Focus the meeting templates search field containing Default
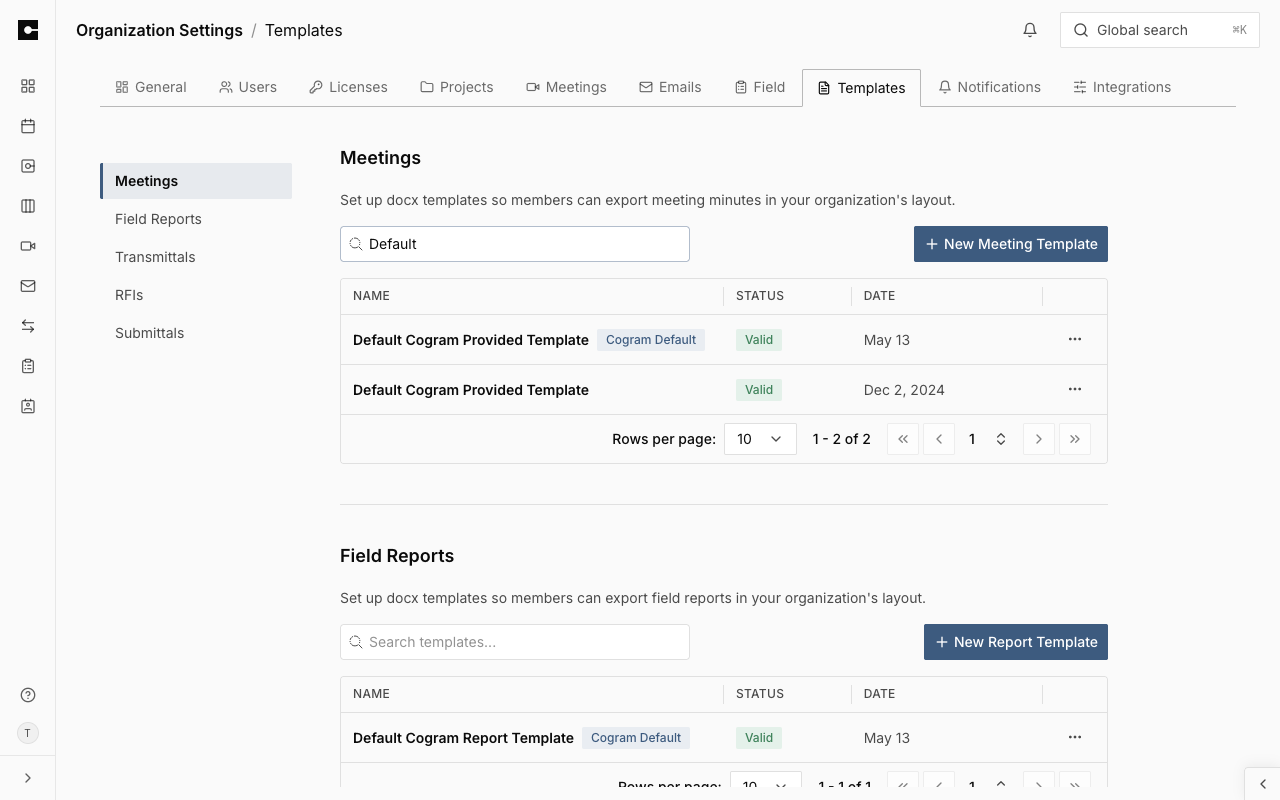This screenshot has width=1280, height=800. click(x=515, y=244)
